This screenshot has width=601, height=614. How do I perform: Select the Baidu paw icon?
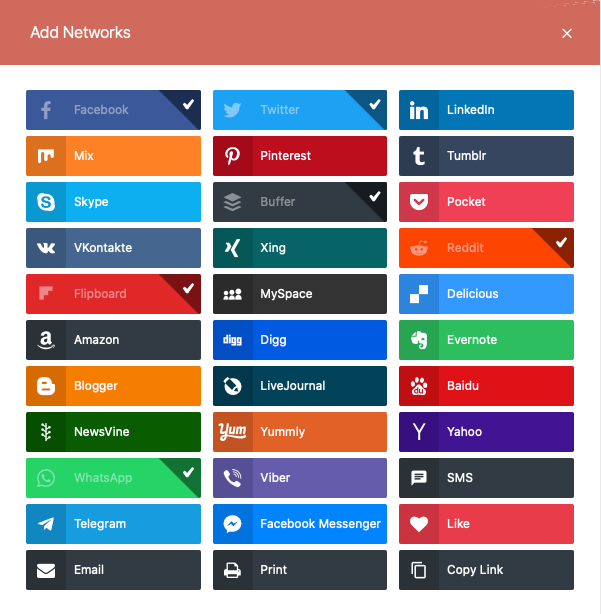(419, 386)
